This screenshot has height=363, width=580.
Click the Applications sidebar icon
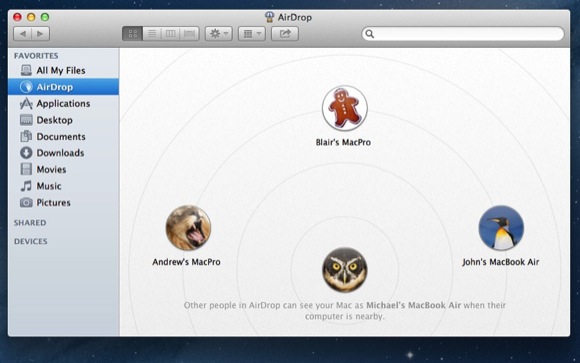(x=26, y=104)
